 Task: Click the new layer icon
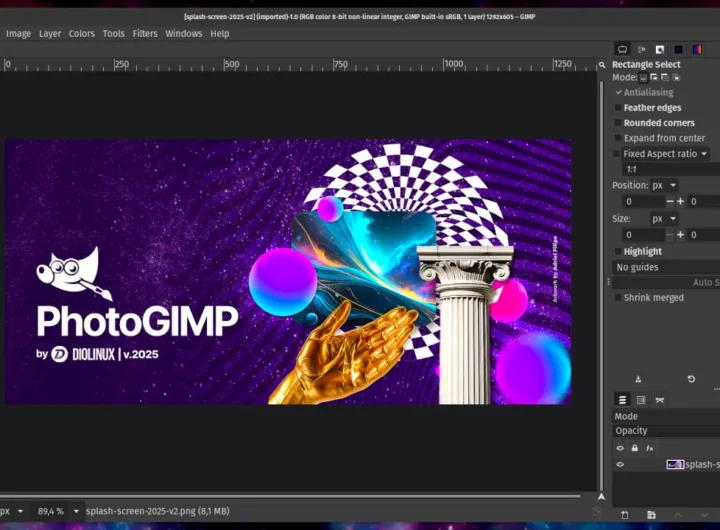pyautogui.click(x=624, y=514)
